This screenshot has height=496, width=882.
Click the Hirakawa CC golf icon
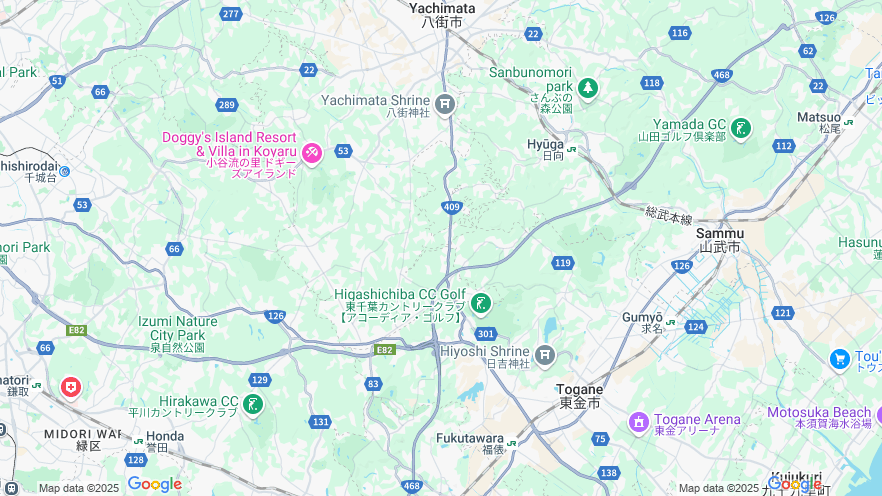[253, 404]
